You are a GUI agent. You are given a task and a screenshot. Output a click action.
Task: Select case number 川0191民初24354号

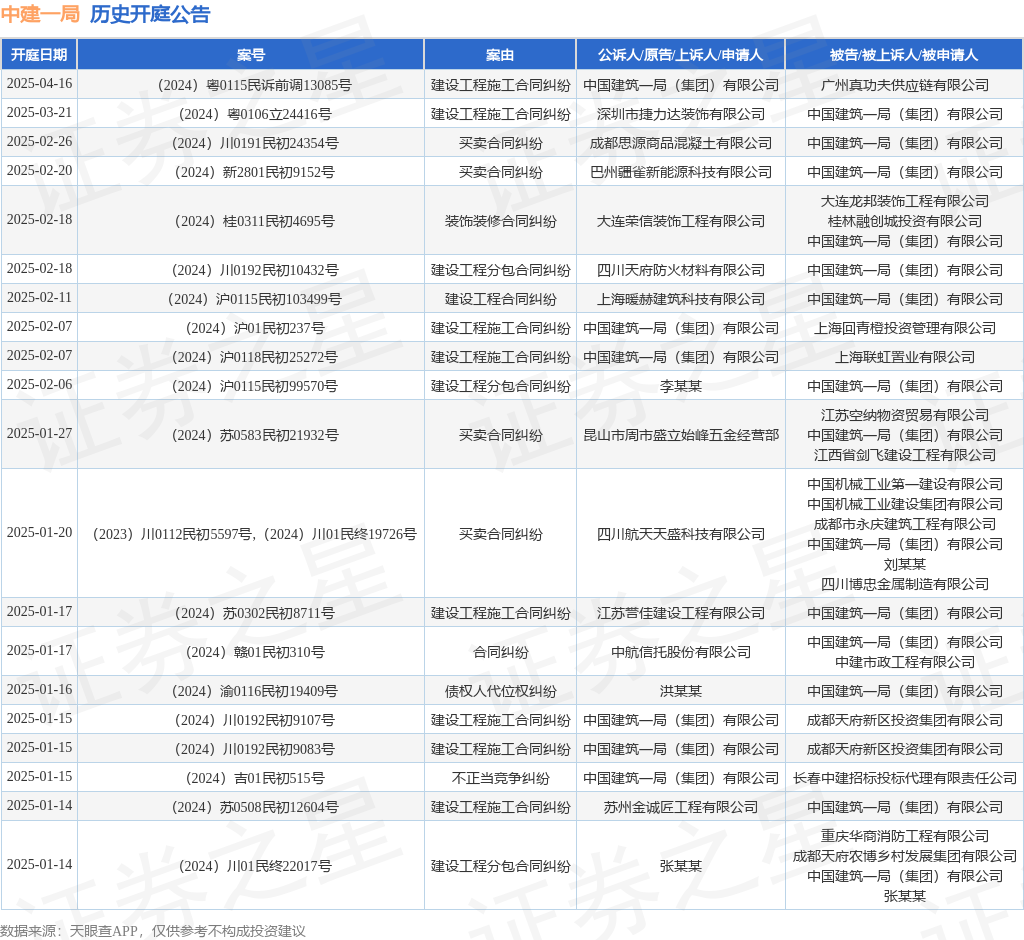click(x=255, y=143)
